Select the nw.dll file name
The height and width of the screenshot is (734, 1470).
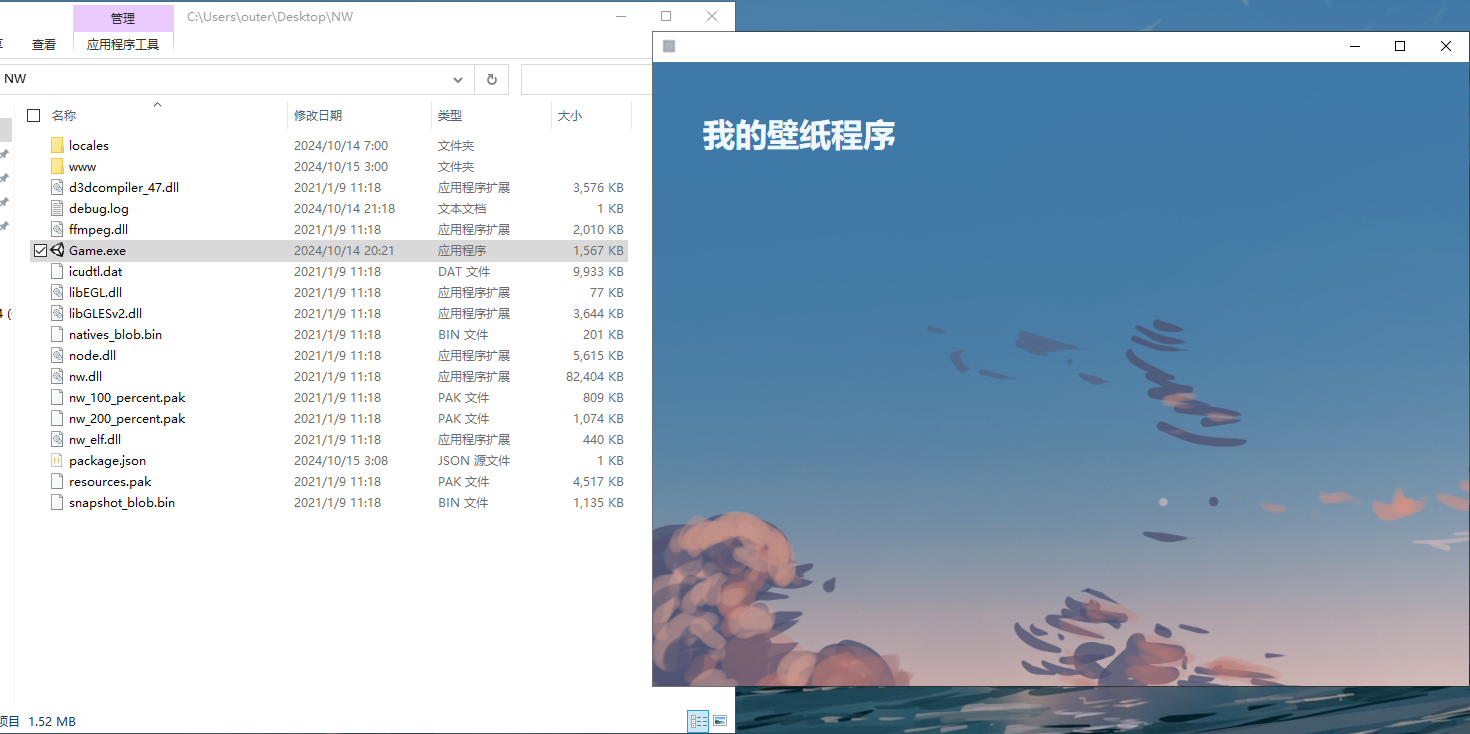[x=85, y=377]
